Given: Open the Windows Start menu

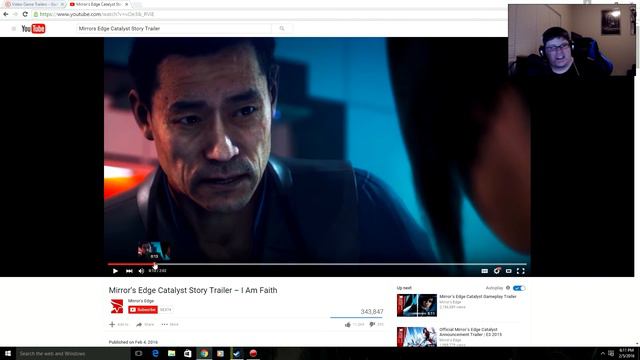Looking at the screenshot, I should [8, 353].
